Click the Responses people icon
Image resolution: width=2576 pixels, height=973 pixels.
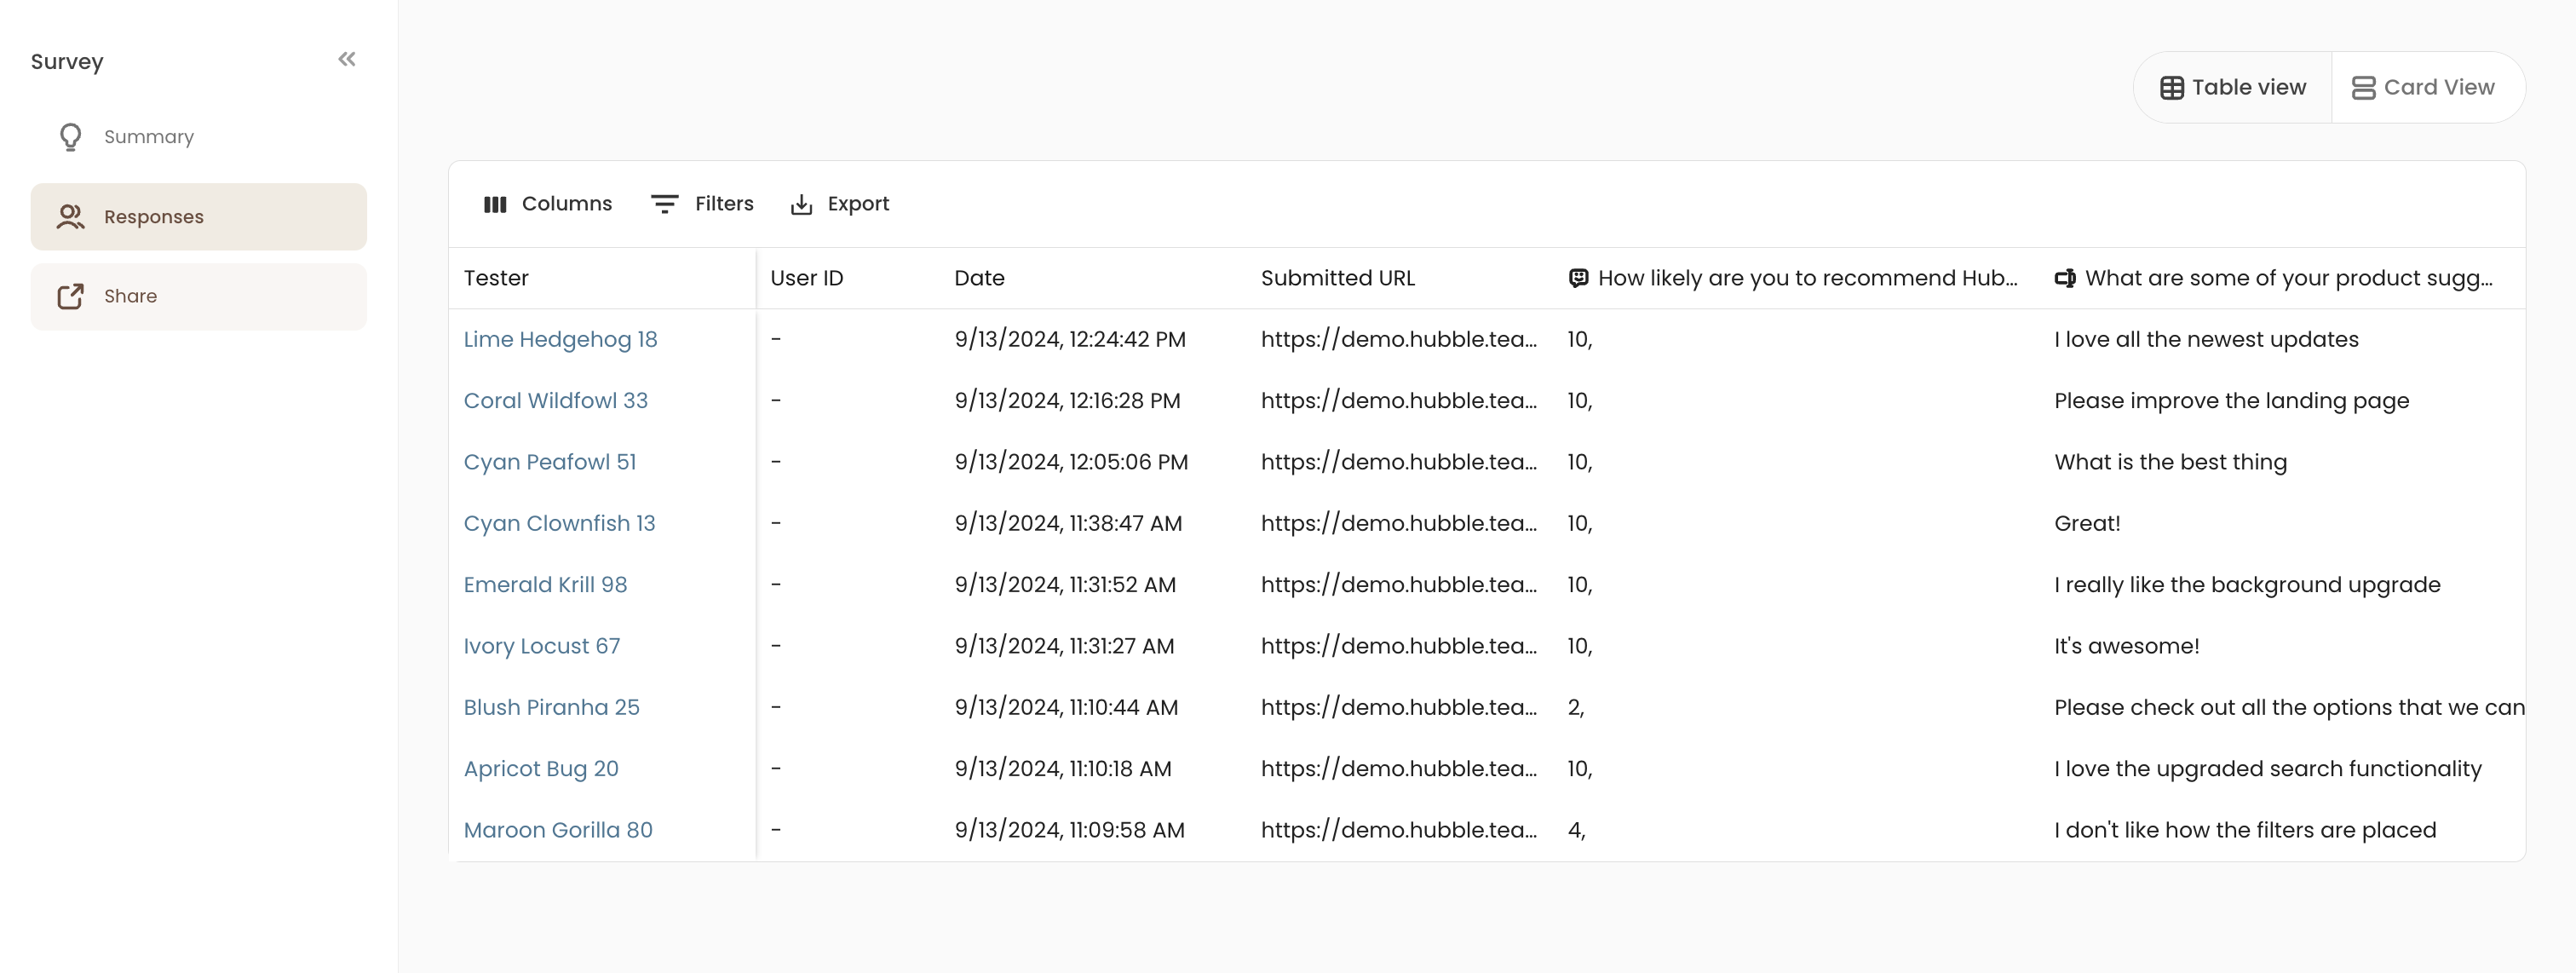coord(70,217)
